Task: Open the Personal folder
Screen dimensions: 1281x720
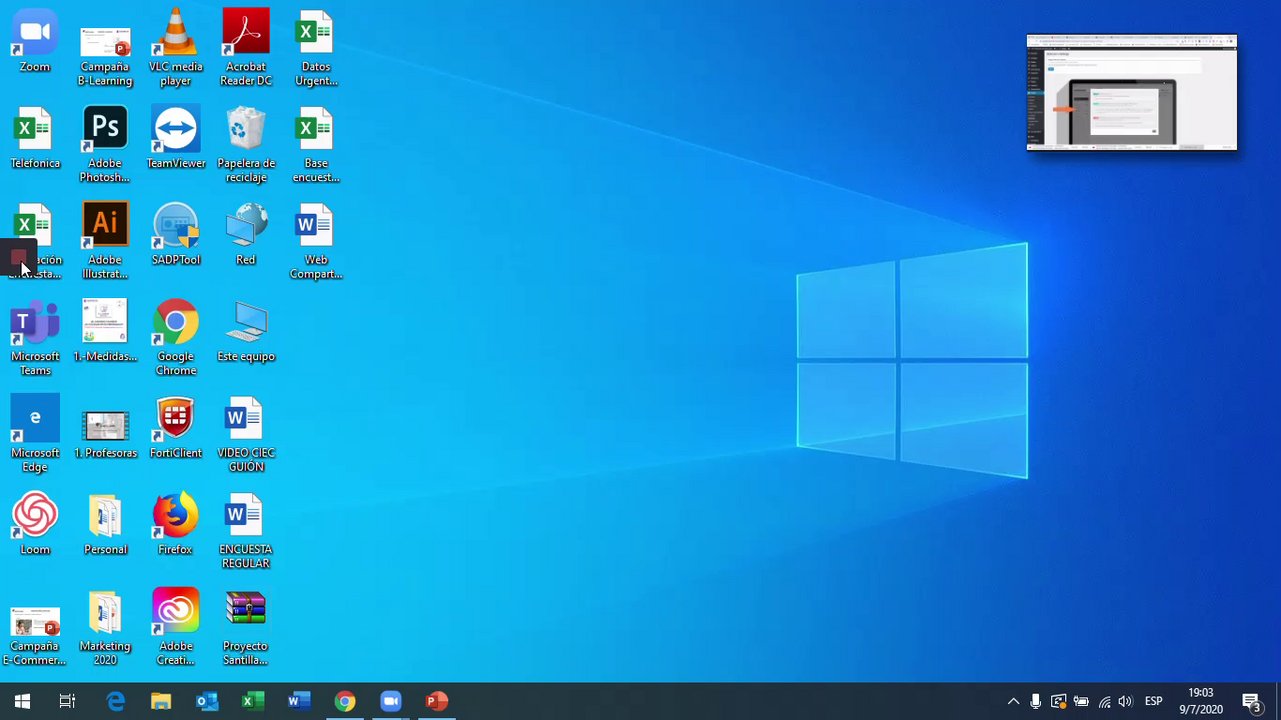Action: pos(105,524)
